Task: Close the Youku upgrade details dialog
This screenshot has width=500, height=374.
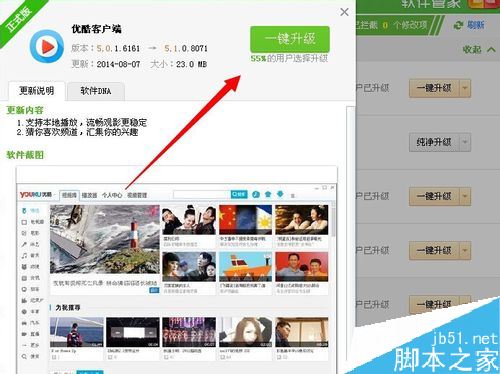Action: point(344,12)
